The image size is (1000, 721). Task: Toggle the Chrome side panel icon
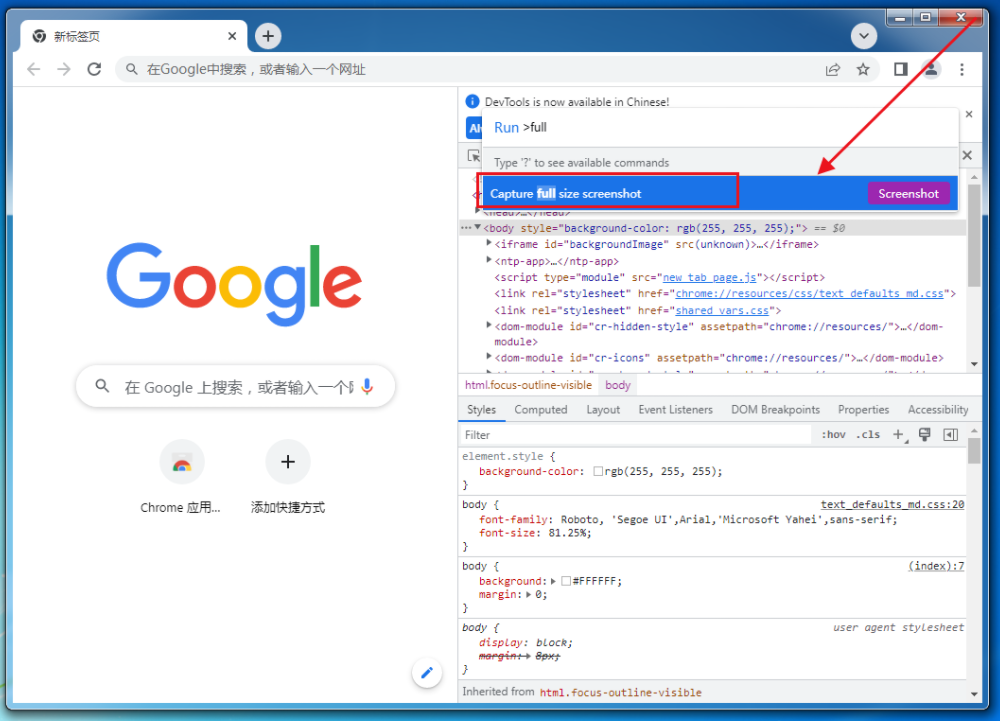click(901, 69)
